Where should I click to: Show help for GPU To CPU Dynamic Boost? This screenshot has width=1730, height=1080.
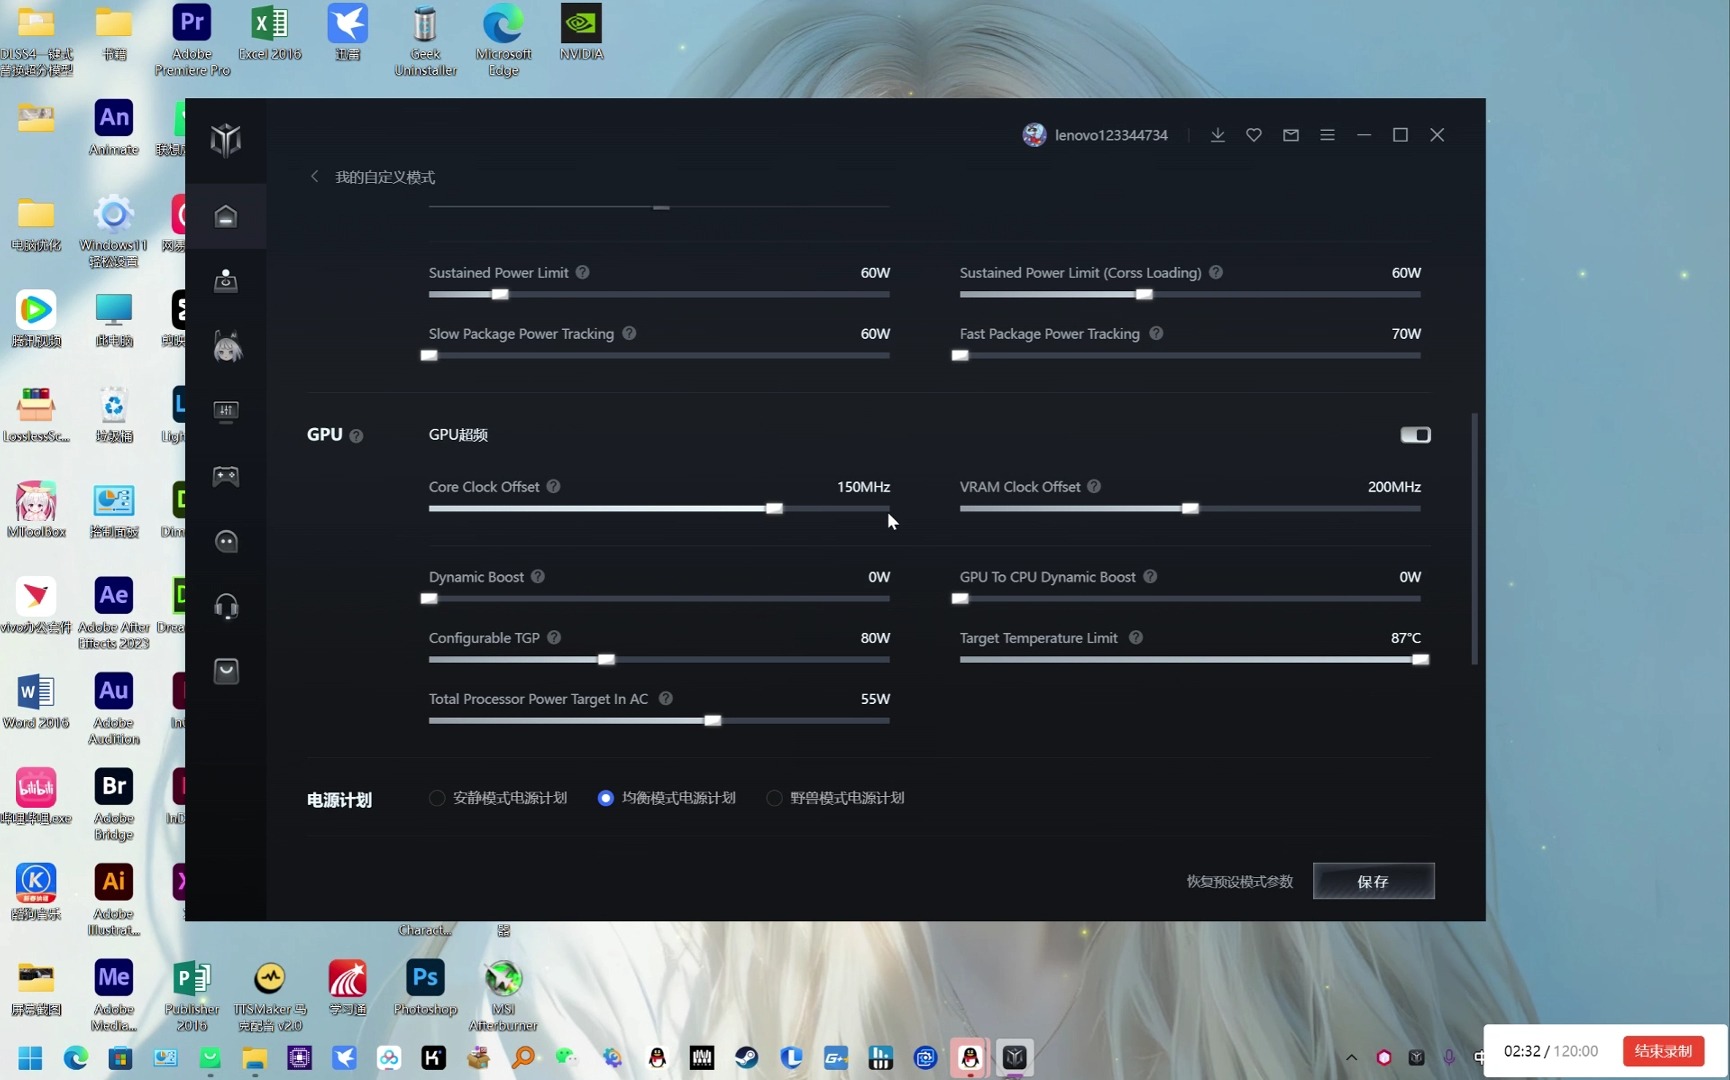click(1150, 577)
